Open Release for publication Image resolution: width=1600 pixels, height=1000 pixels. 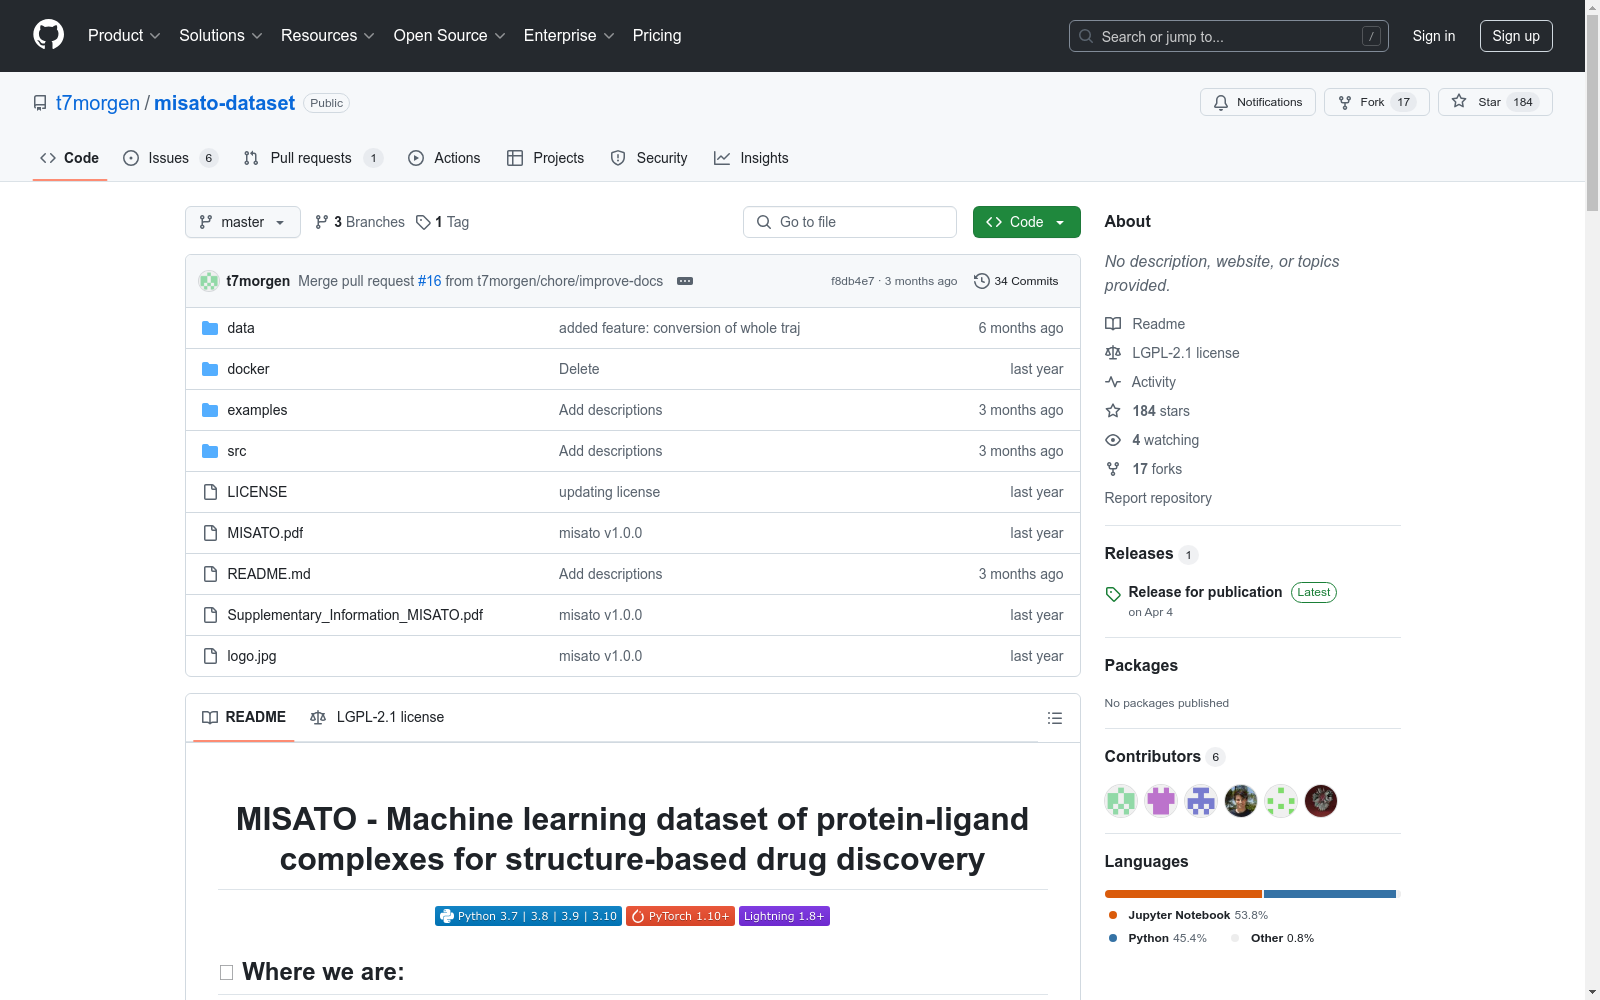click(x=1205, y=592)
